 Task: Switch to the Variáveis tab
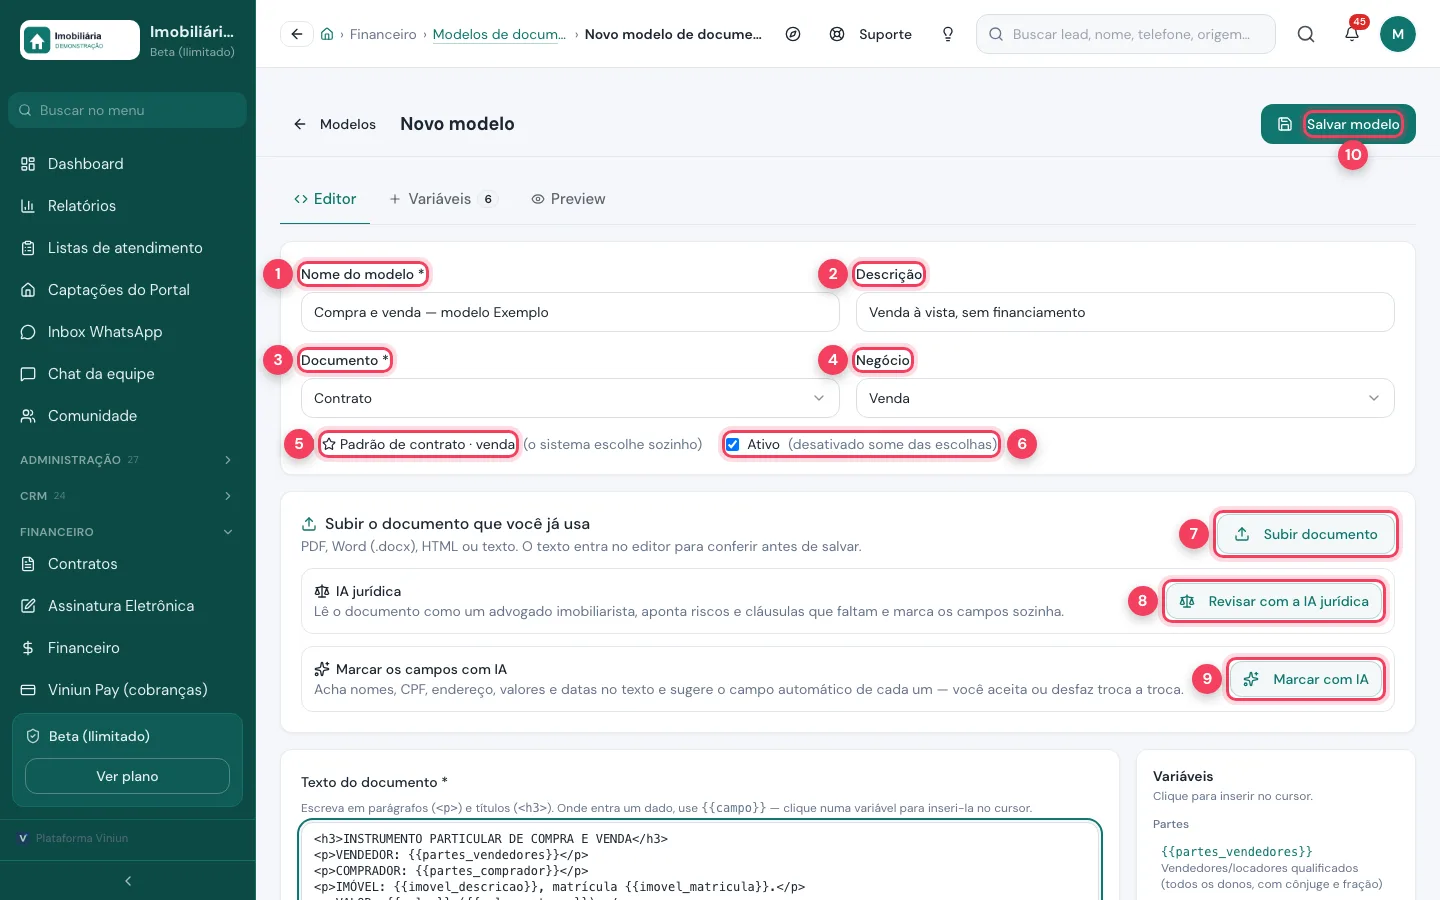coord(443,199)
